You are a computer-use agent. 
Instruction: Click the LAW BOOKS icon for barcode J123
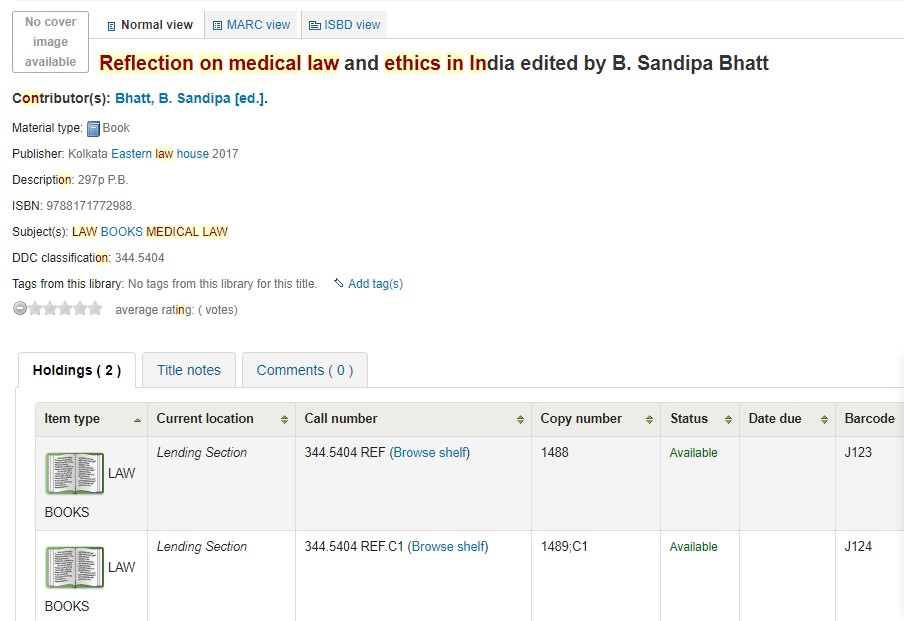(x=74, y=473)
